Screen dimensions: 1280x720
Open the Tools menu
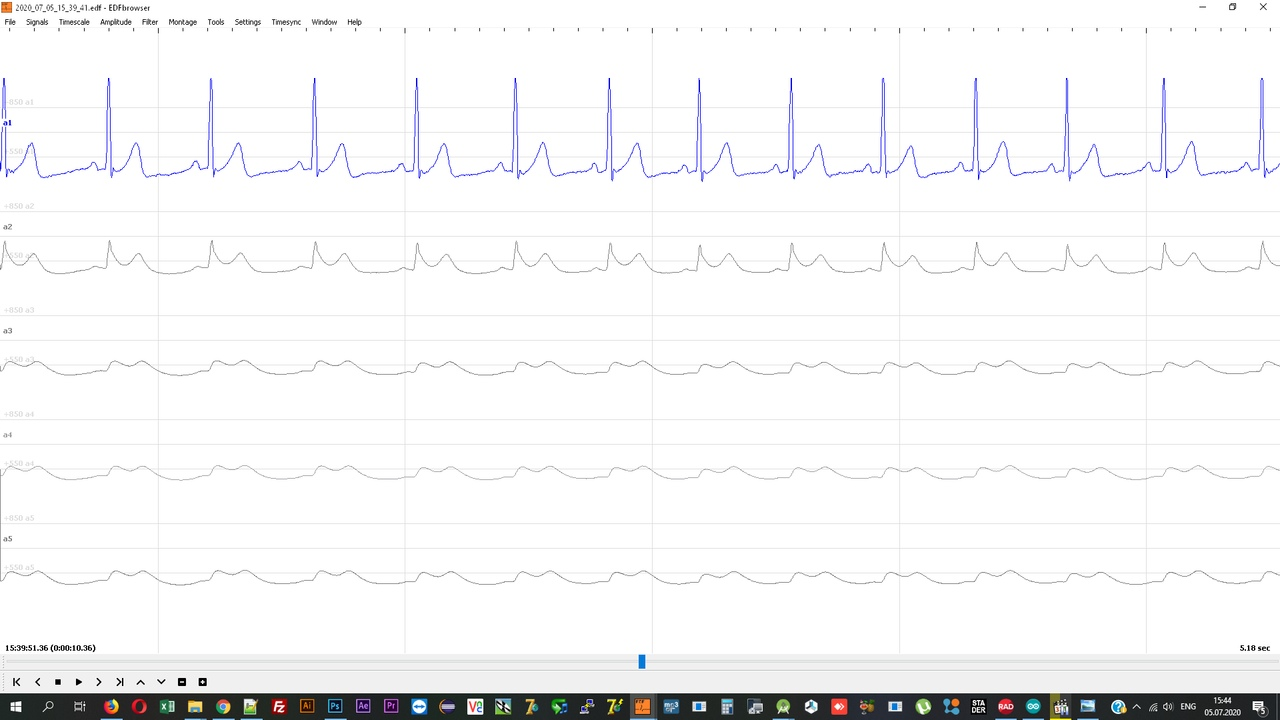[216, 22]
